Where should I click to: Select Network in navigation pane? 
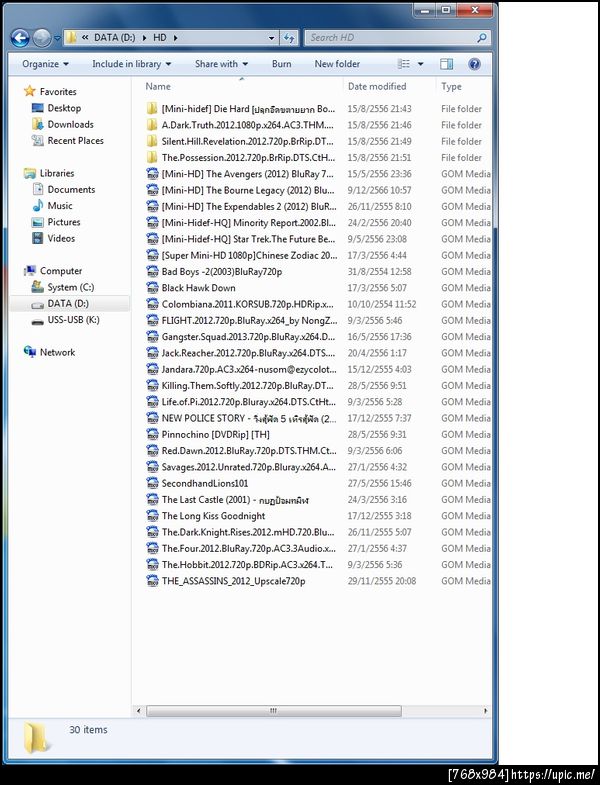[57, 352]
